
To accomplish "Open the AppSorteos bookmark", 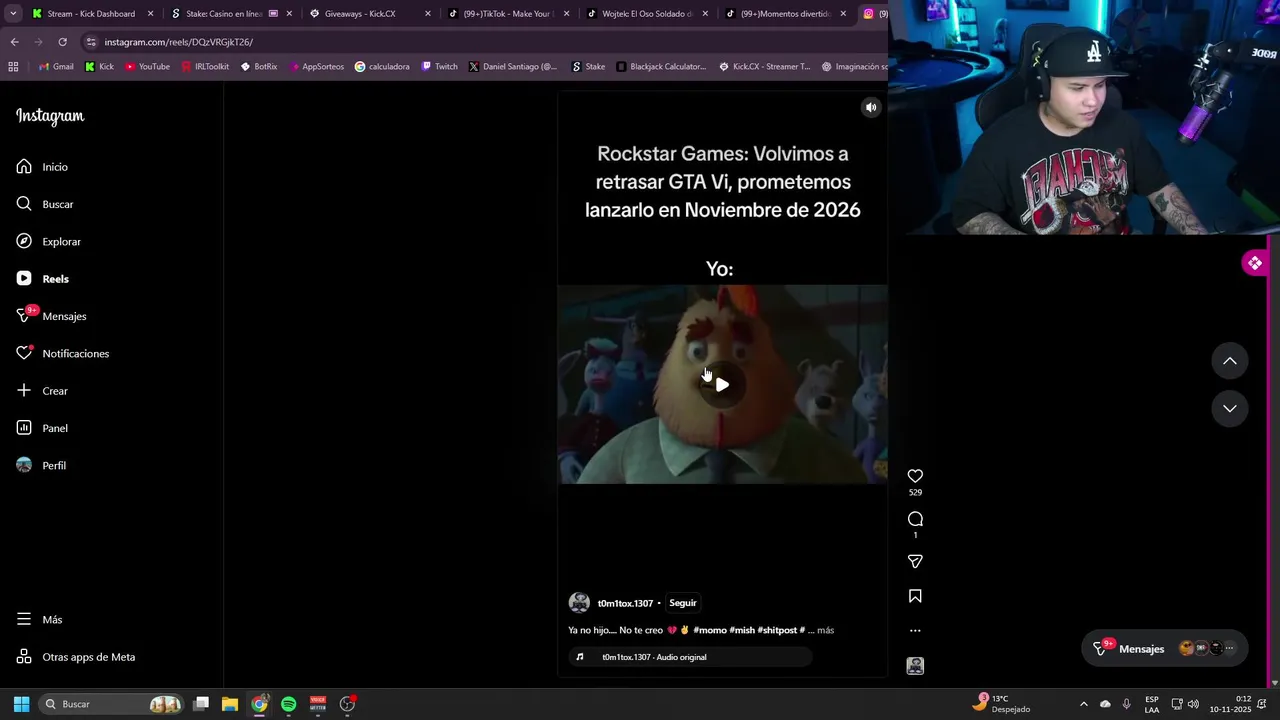I will 316,67.
